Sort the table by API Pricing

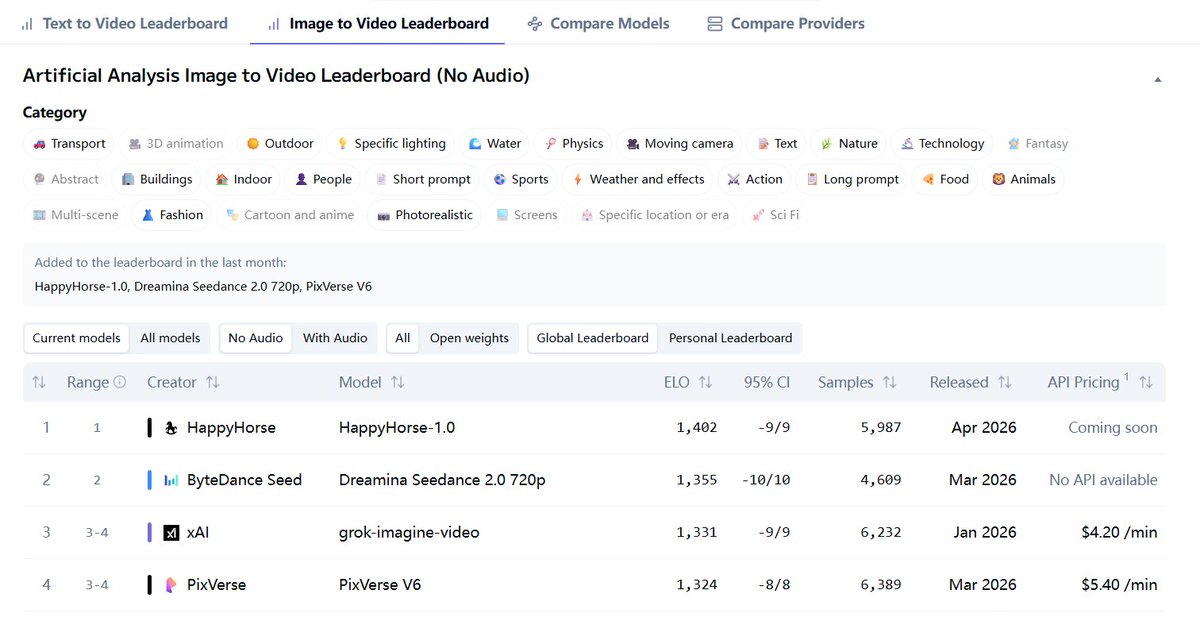pyautogui.click(x=1146, y=382)
